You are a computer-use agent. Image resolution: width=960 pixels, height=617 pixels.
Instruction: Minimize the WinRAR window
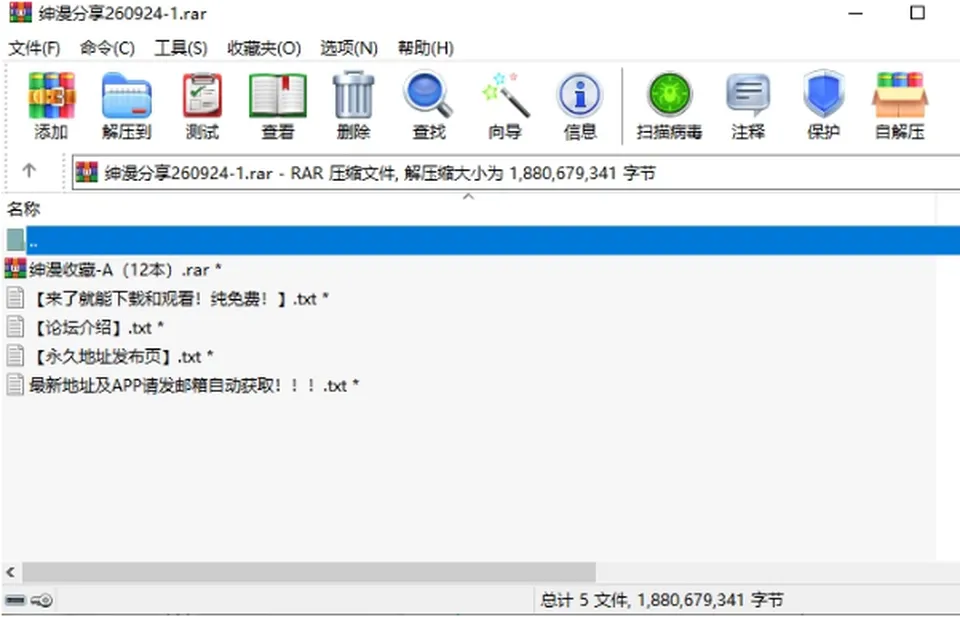(x=855, y=13)
